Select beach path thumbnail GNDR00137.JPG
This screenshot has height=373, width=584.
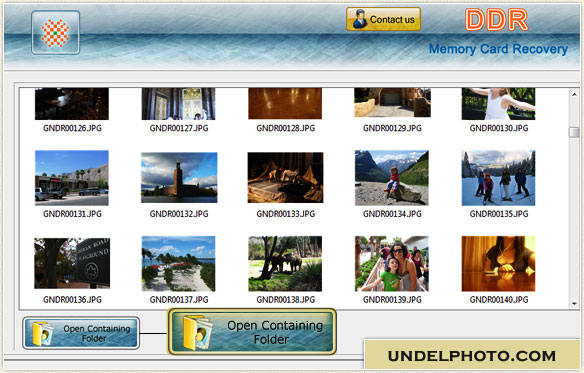(178, 263)
